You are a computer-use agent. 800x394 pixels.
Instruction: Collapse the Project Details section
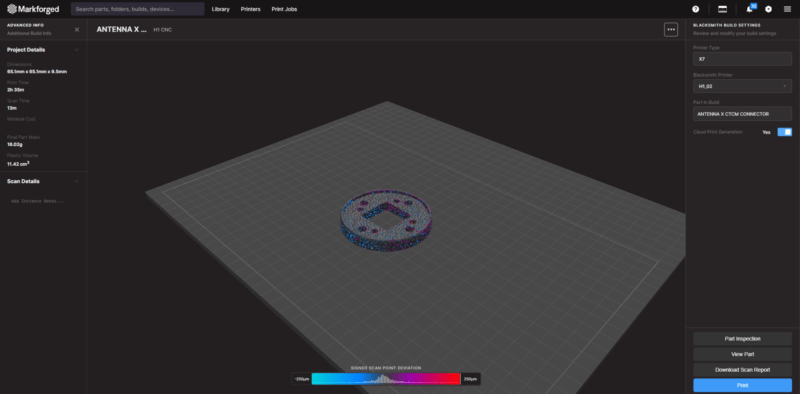tap(77, 50)
